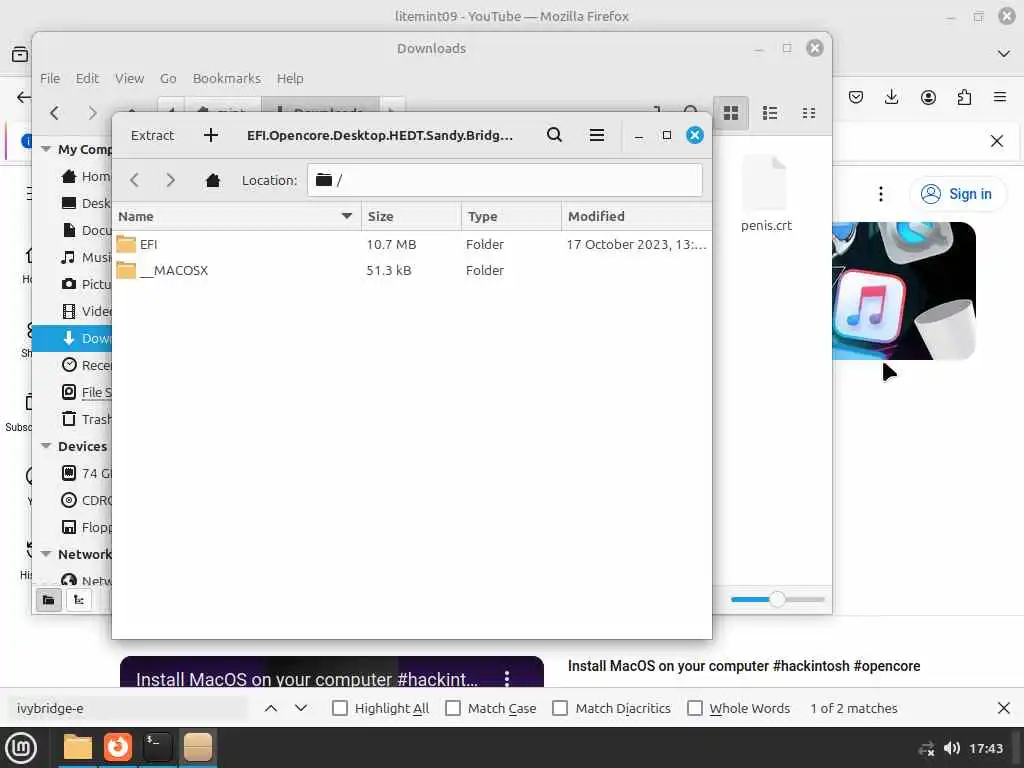1024x768 pixels.
Task: Toggle the Match Diacritics checkbox
Action: pyautogui.click(x=560, y=708)
